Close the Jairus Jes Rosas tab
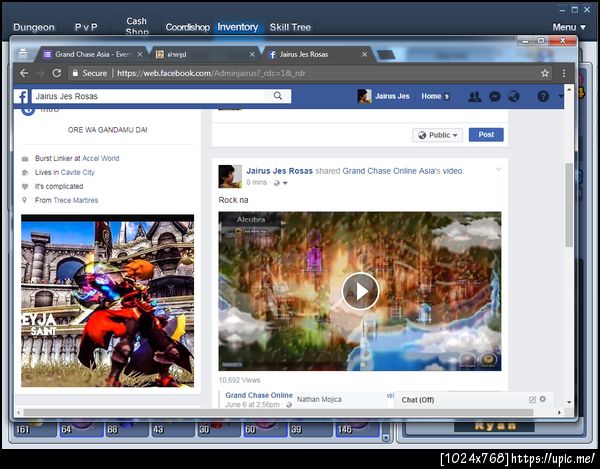600x469 pixels. pos(364,55)
